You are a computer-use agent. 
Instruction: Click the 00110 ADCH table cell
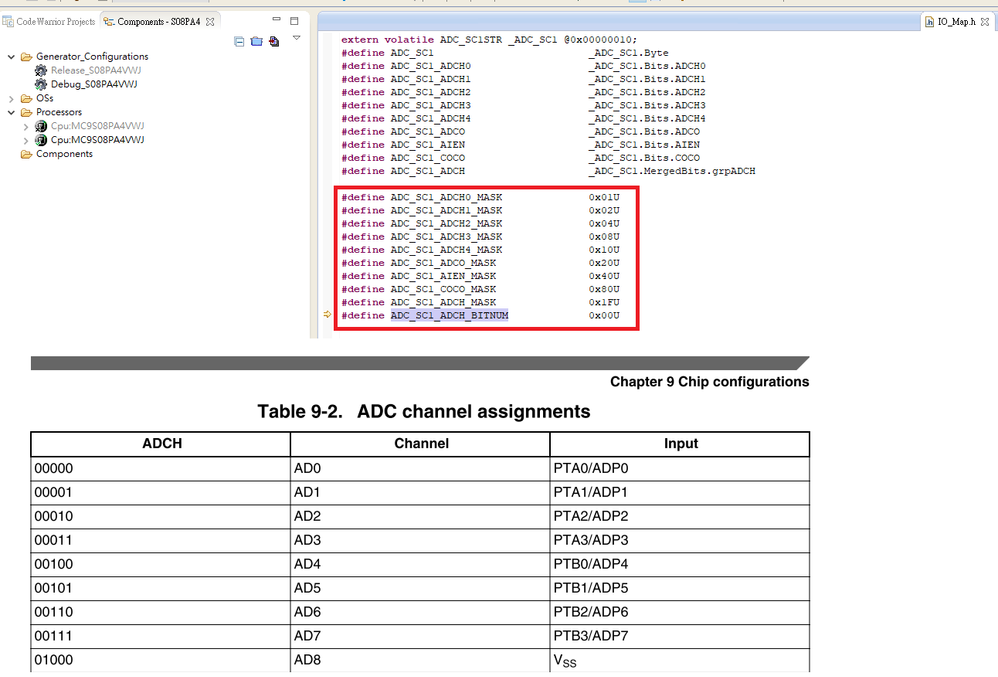[160, 612]
